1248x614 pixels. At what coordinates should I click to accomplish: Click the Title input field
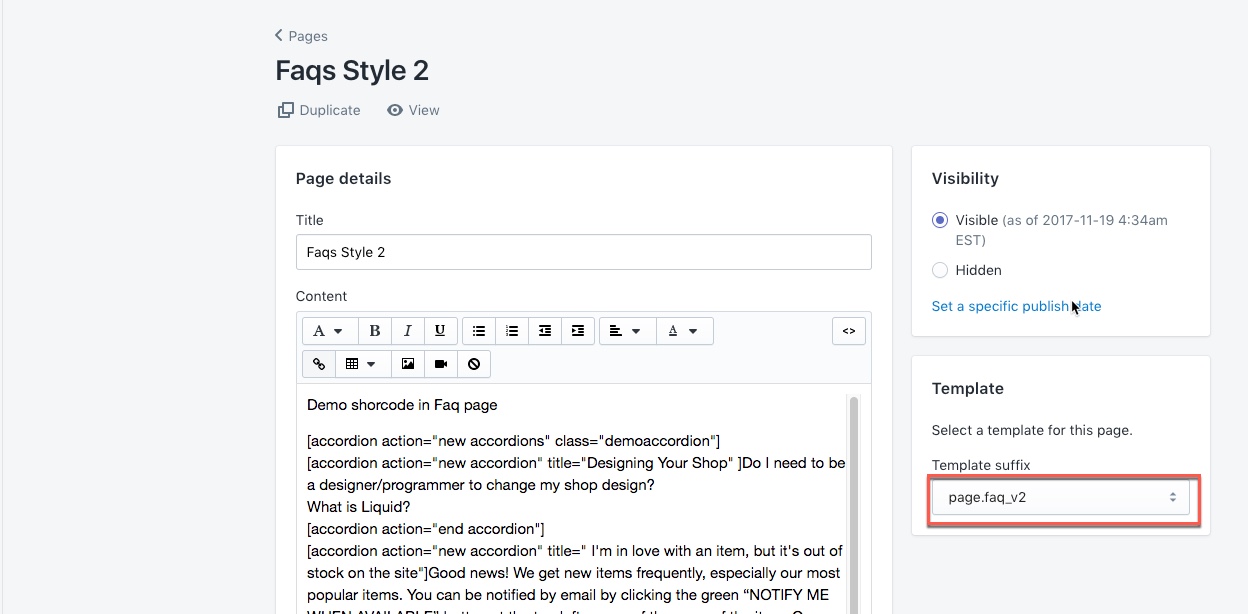583,252
